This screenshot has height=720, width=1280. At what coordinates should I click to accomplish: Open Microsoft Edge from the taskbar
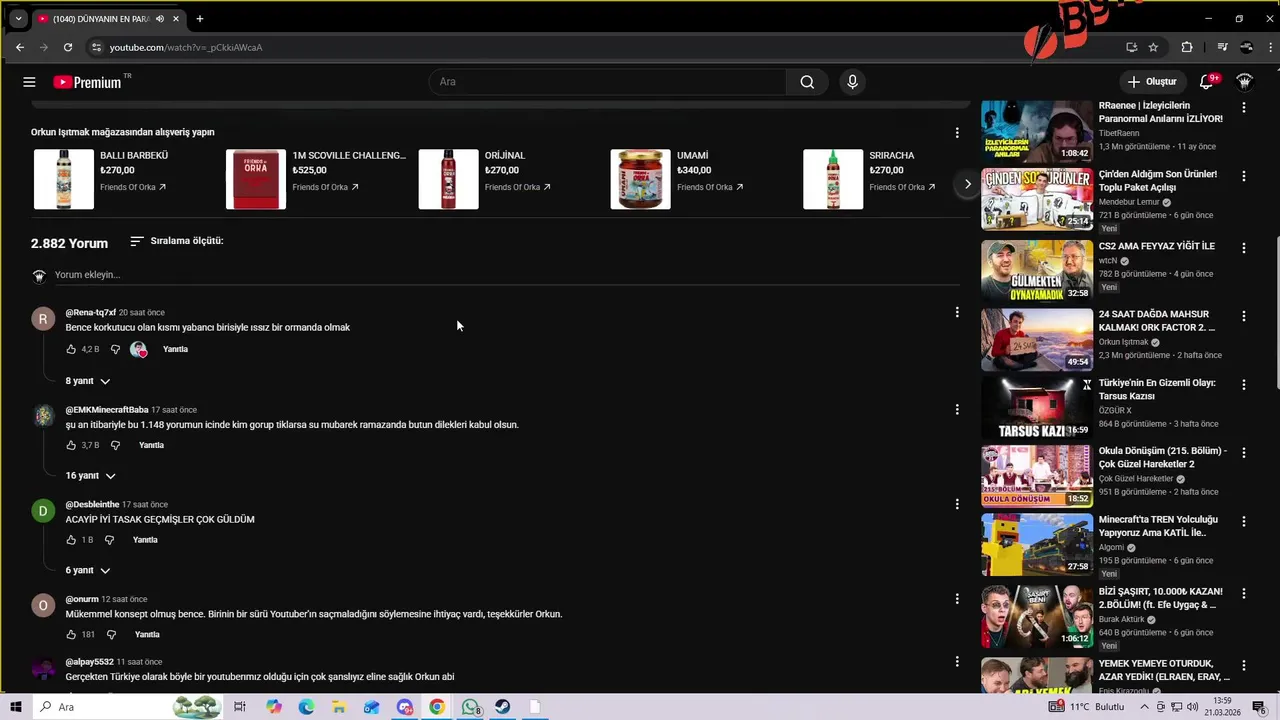coord(306,707)
